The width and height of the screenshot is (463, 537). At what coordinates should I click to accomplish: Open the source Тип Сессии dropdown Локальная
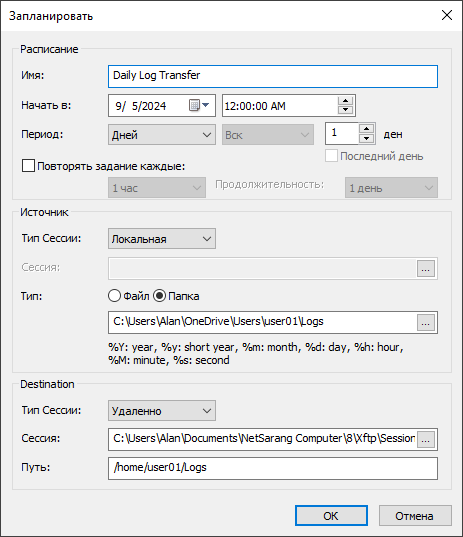click(x=162, y=239)
